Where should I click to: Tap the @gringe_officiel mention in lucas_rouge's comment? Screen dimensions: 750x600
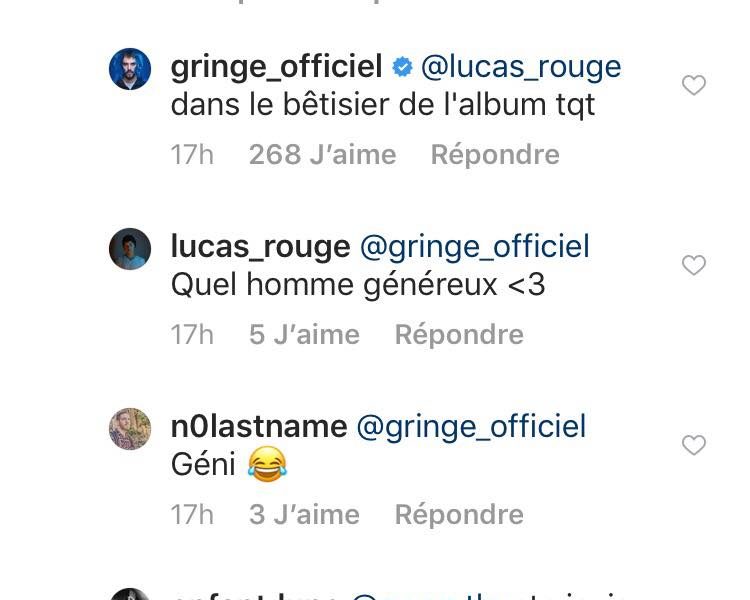tap(474, 247)
